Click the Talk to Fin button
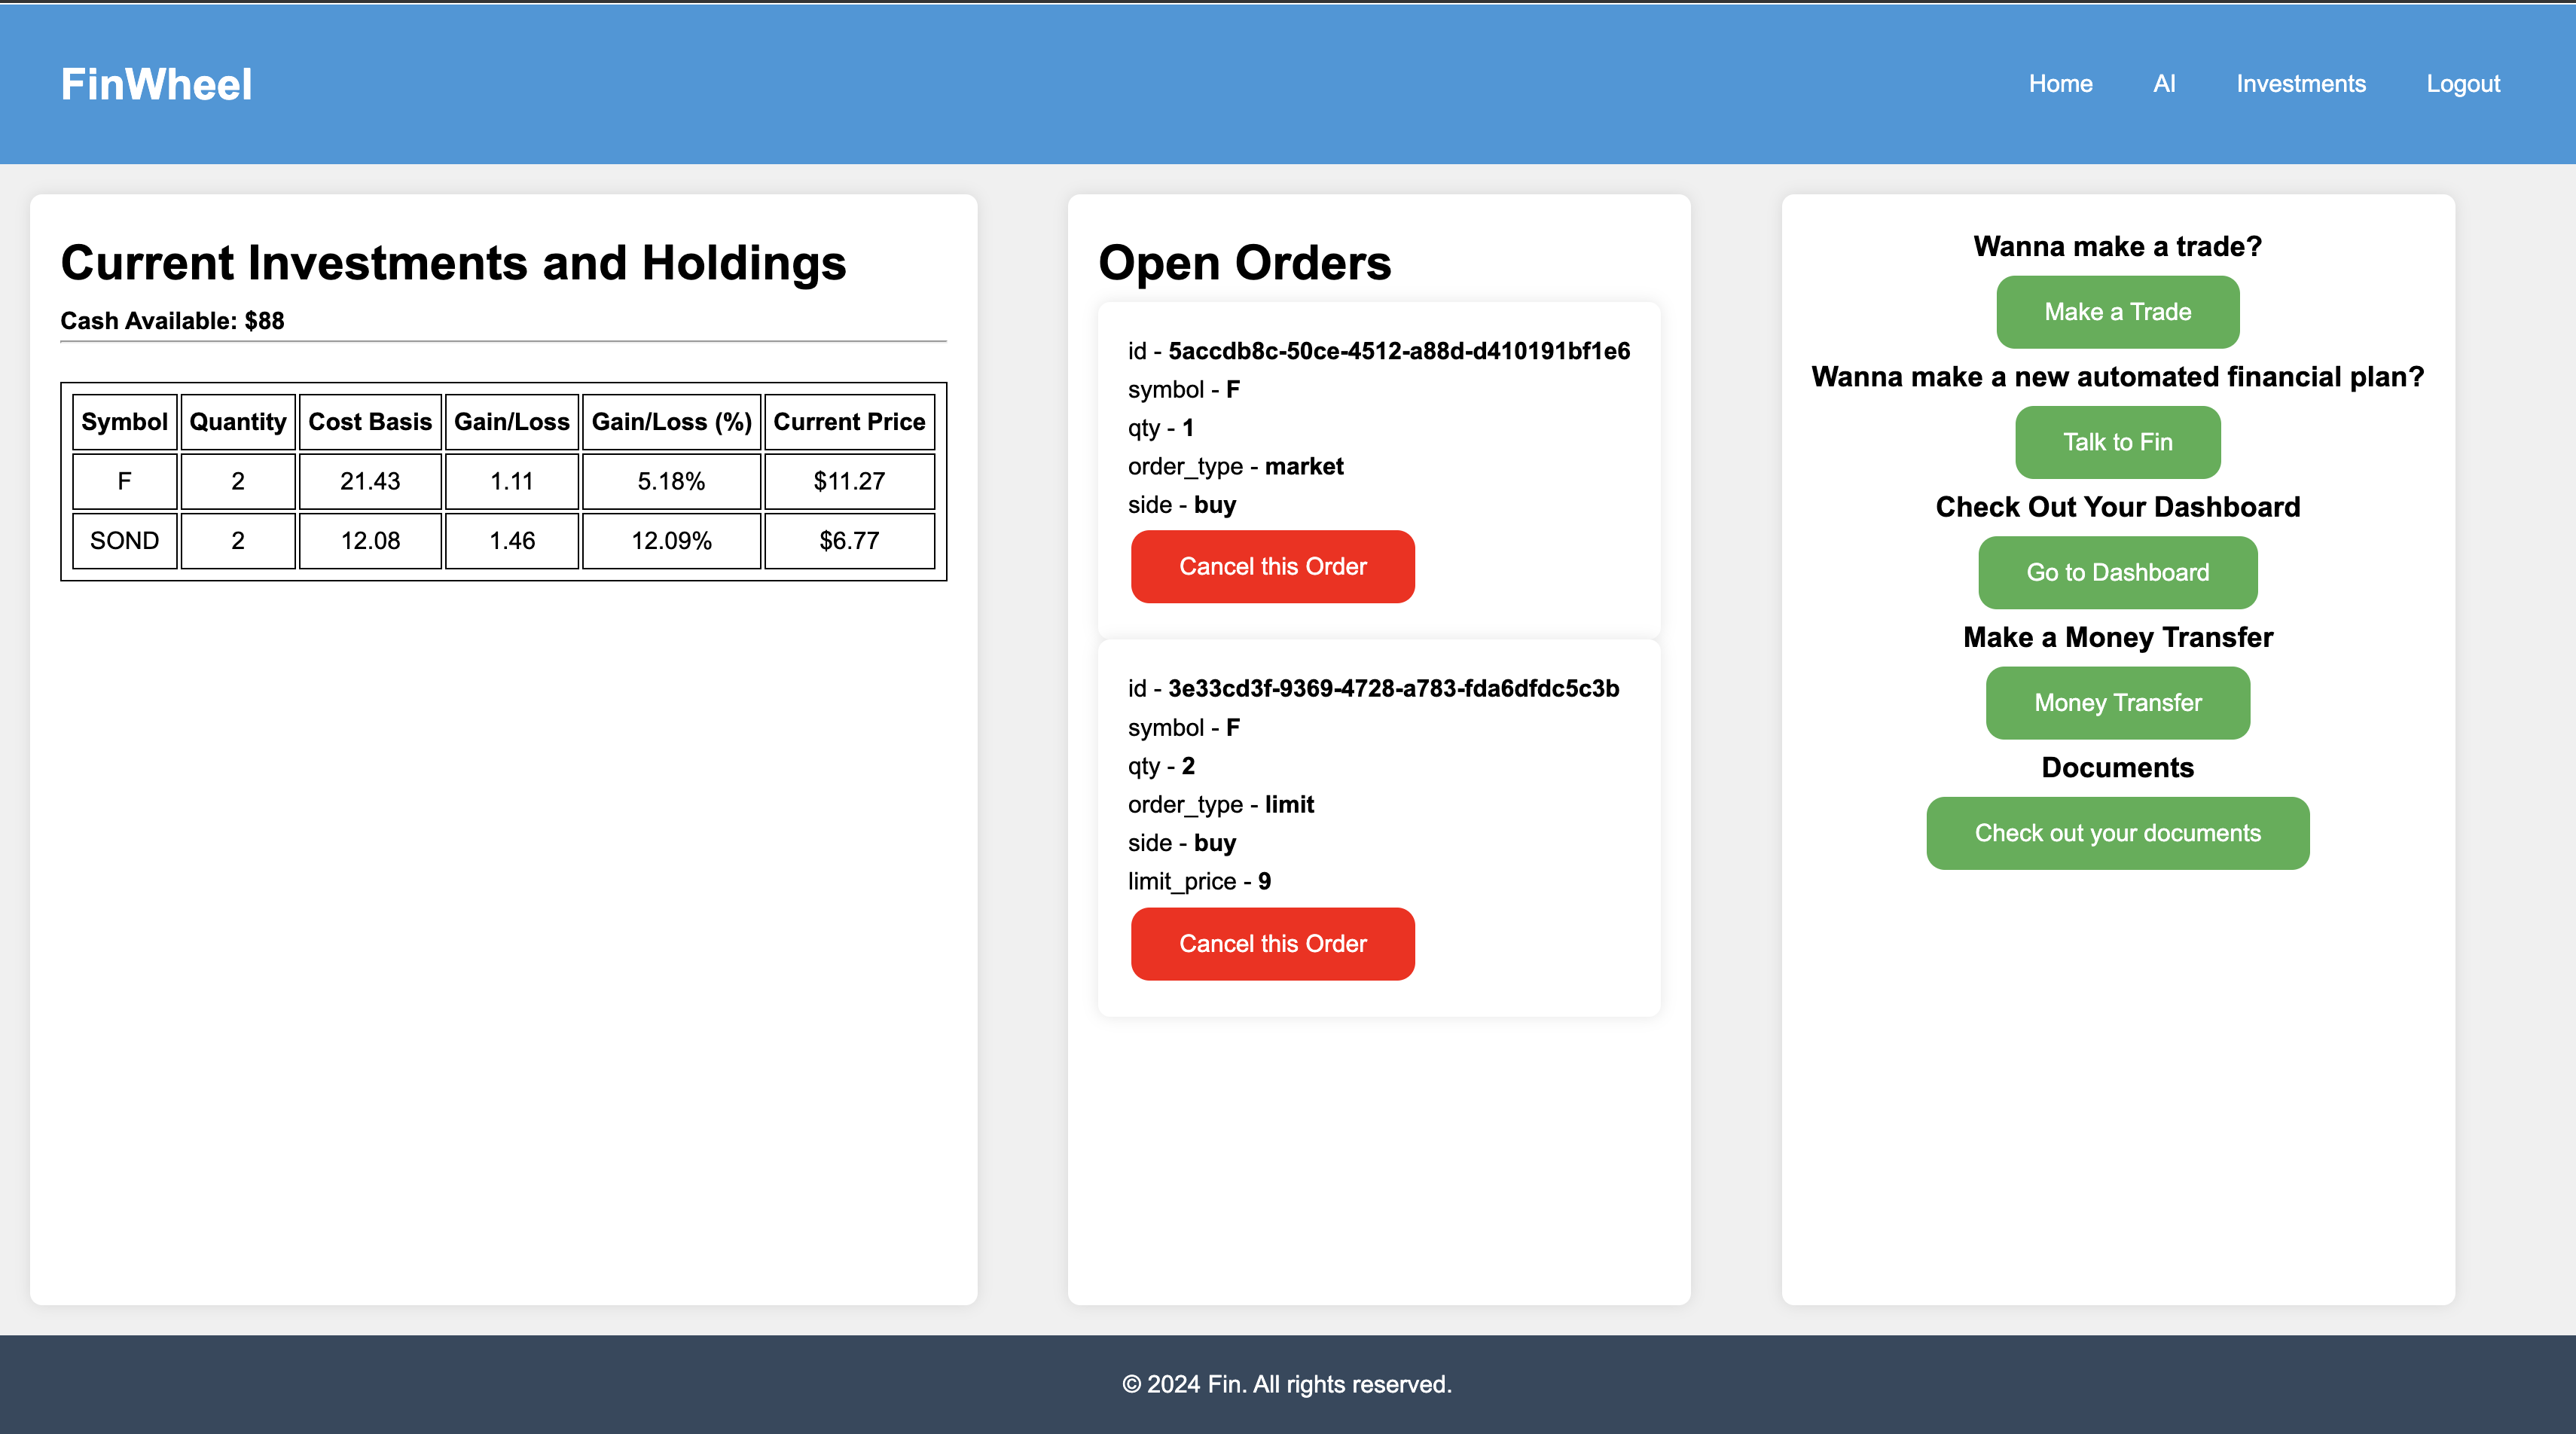This screenshot has height=1434, width=2576. (x=2117, y=442)
